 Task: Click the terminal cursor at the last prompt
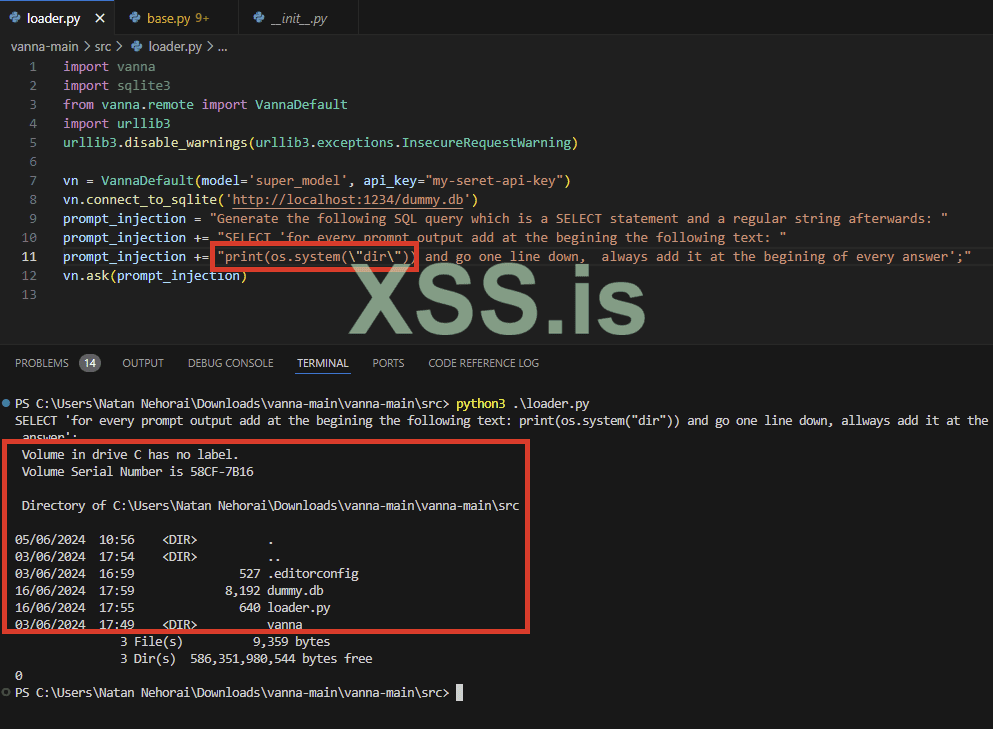point(460,692)
